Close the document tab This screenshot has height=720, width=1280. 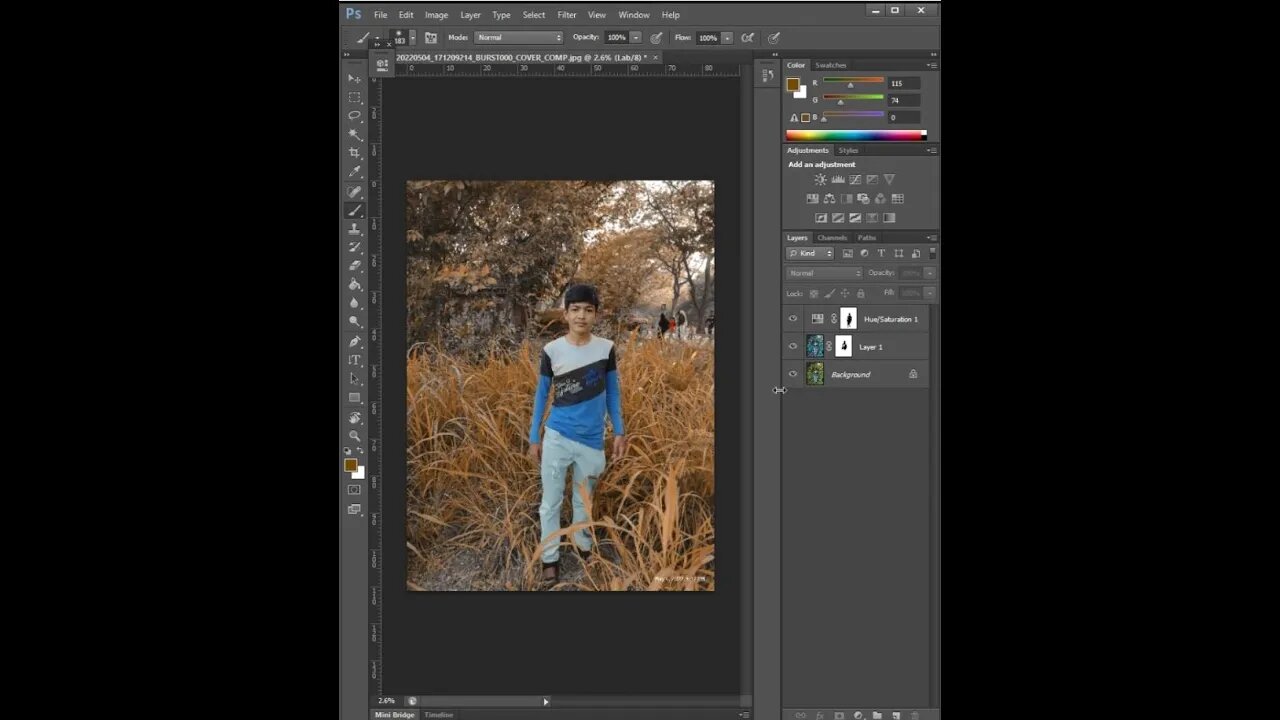click(656, 57)
